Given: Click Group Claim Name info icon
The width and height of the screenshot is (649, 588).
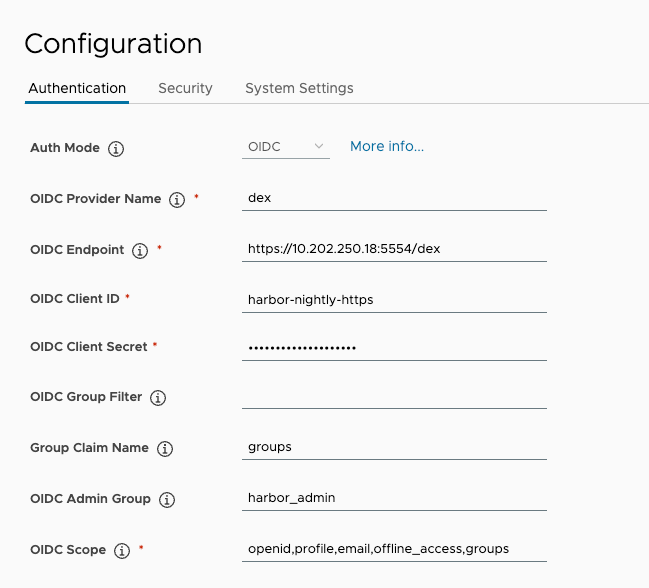Looking at the screenshot, I should 165,449.
